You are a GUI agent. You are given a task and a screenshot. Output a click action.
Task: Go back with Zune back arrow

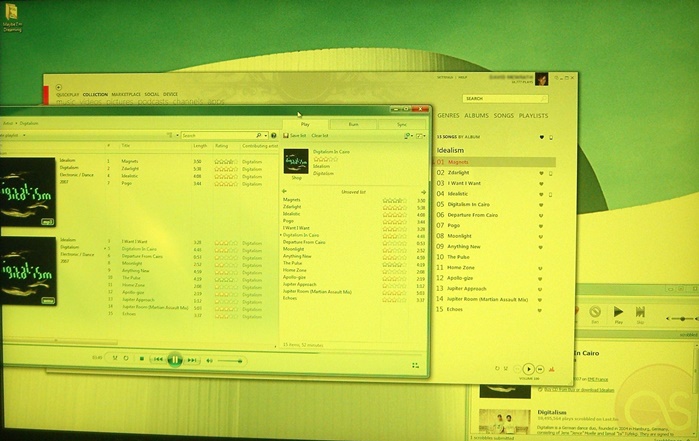pos(58,87)
